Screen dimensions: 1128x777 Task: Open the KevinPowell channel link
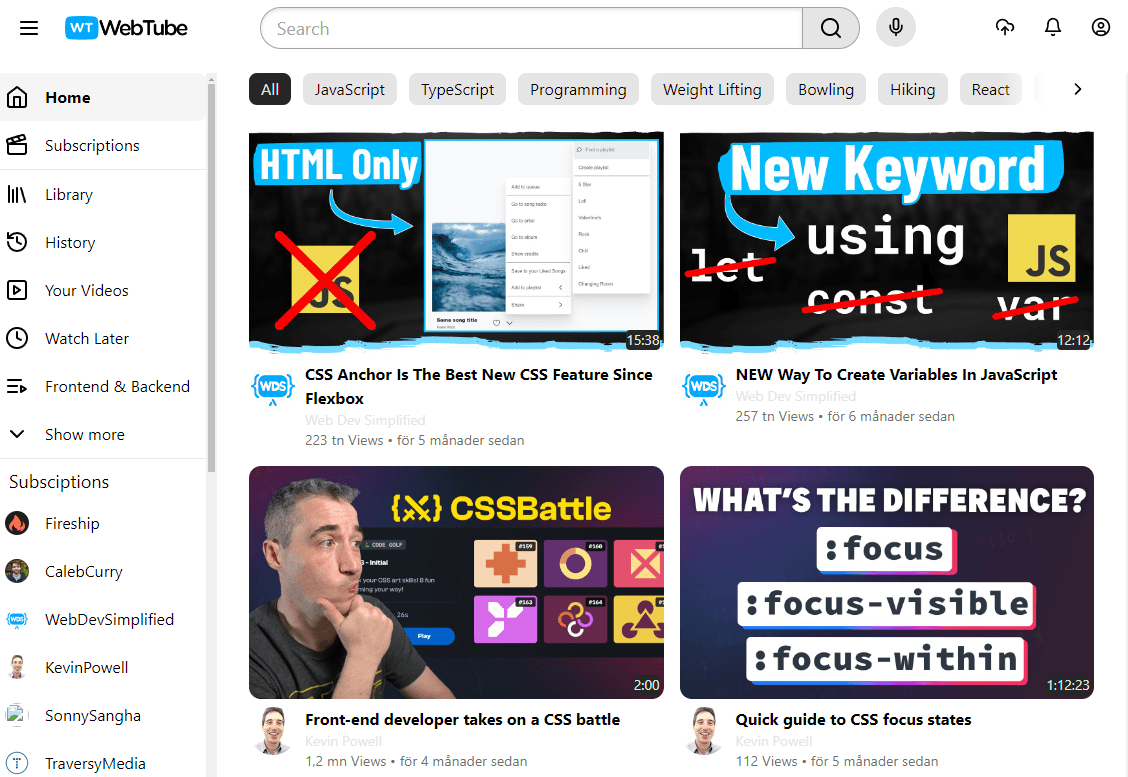coord(104,668)
